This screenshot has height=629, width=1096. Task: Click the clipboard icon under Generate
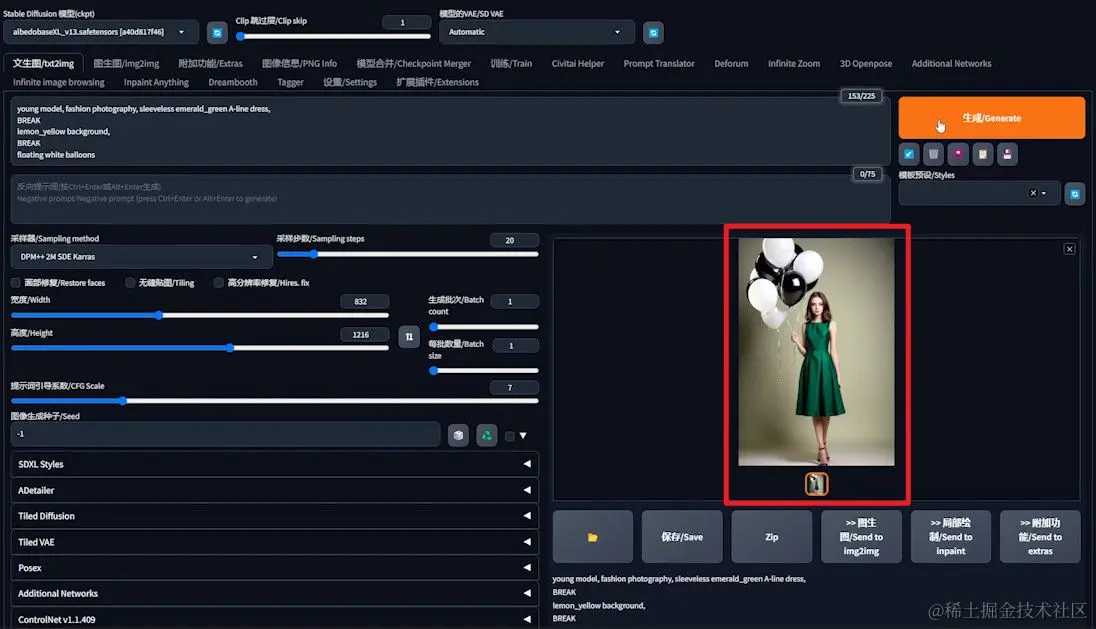point(982,154)
